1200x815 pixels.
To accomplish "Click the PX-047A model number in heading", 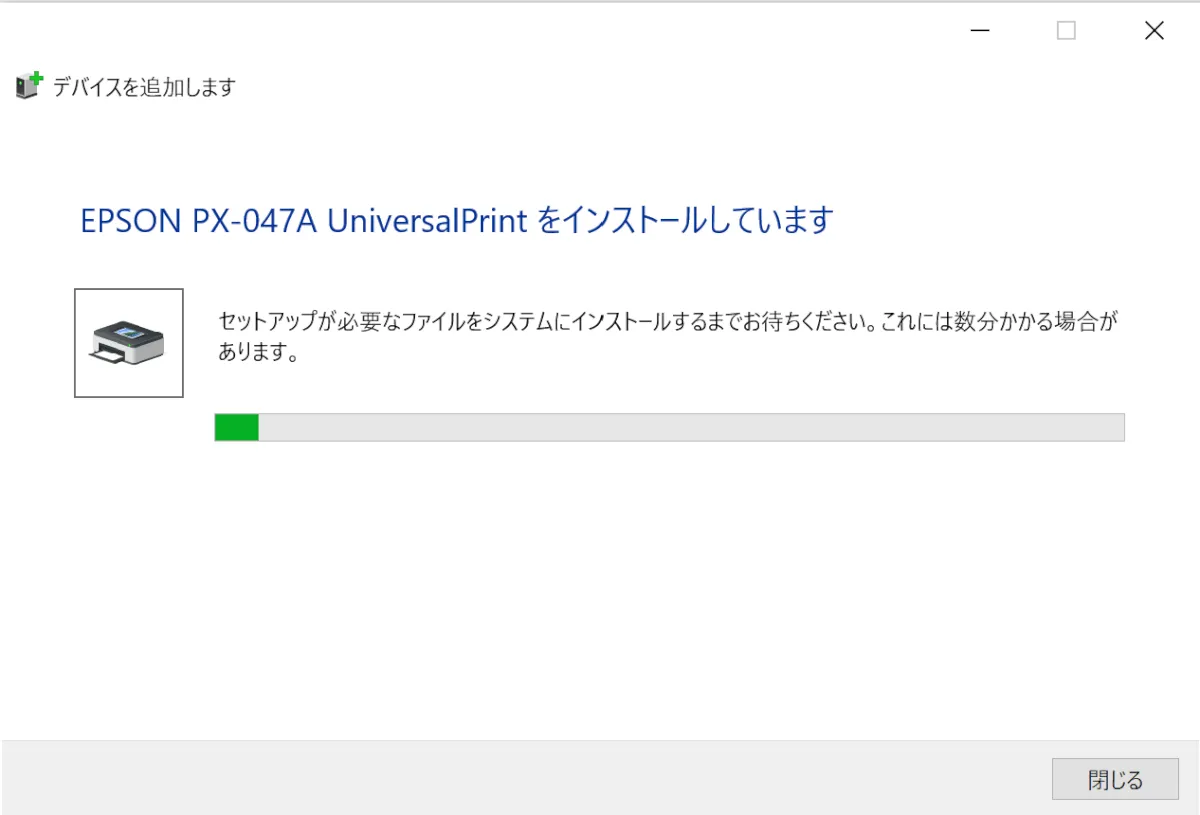I will click(x=253, y=220).
